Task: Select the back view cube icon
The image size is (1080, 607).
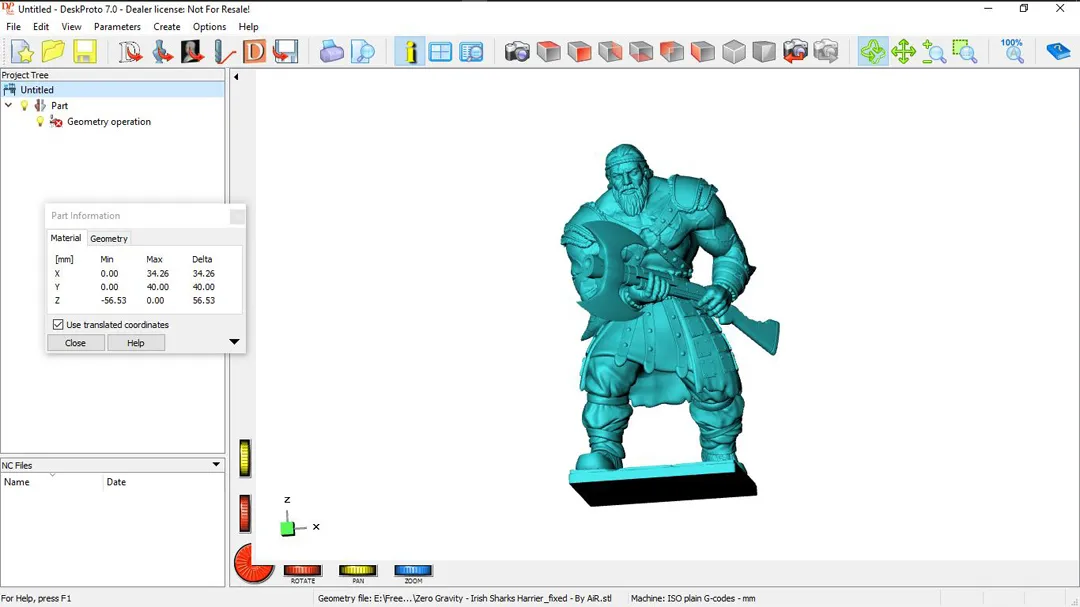Action: coord(610,52)
